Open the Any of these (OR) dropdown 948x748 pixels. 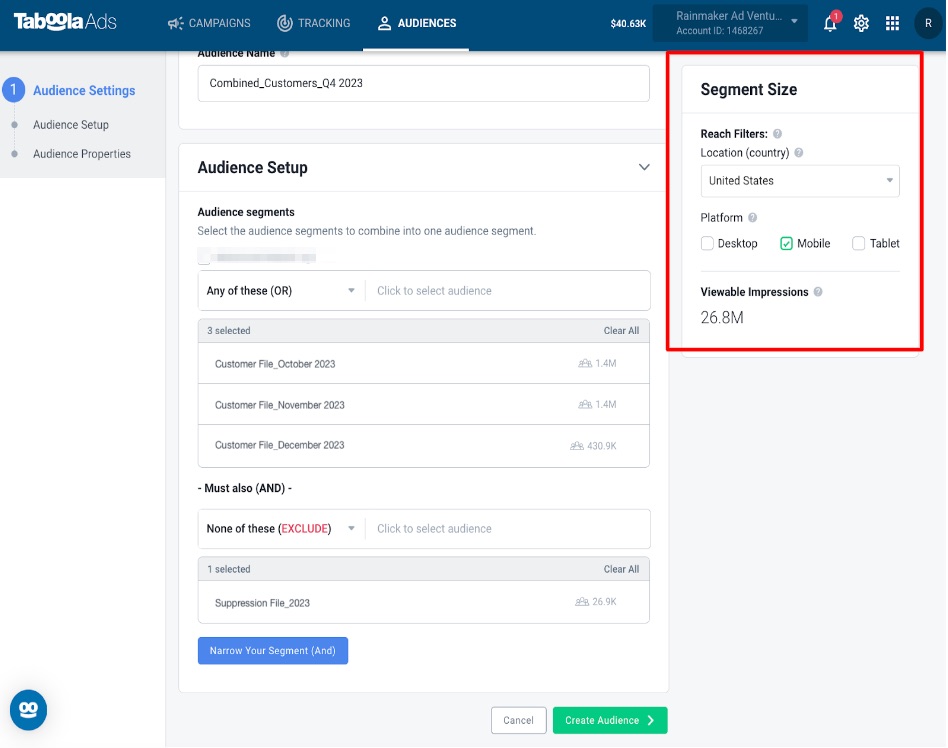coord(281,291)
